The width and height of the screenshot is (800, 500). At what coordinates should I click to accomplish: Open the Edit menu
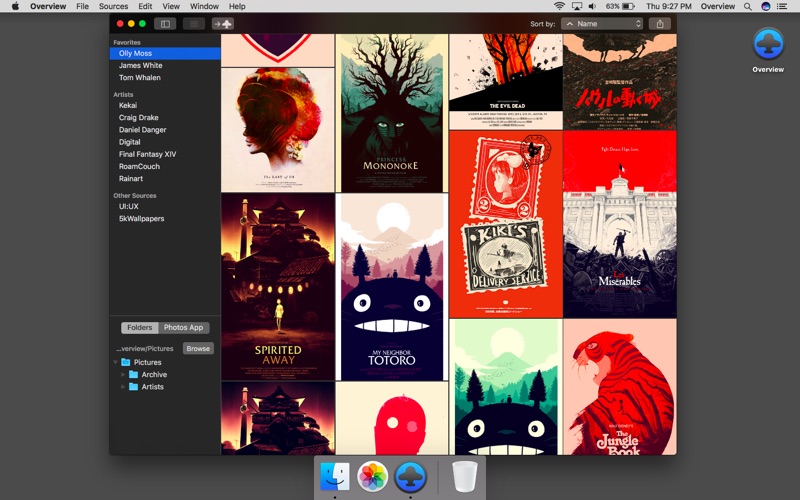145,6
